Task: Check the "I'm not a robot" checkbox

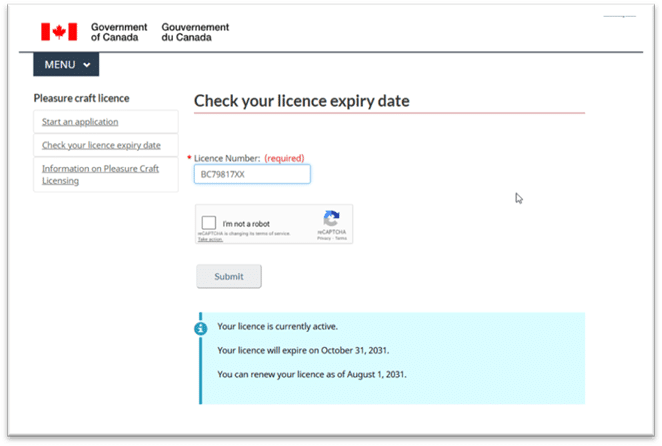Action: point(208,223)
